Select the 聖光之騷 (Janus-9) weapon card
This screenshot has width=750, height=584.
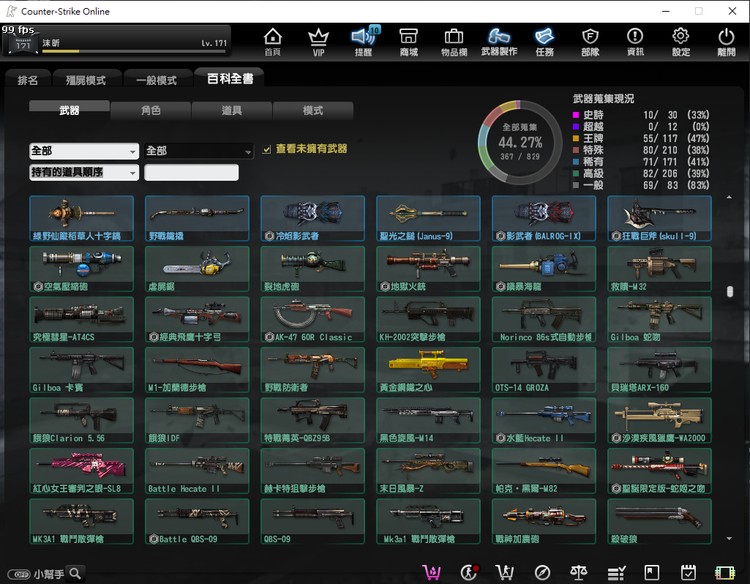(428, 218)
